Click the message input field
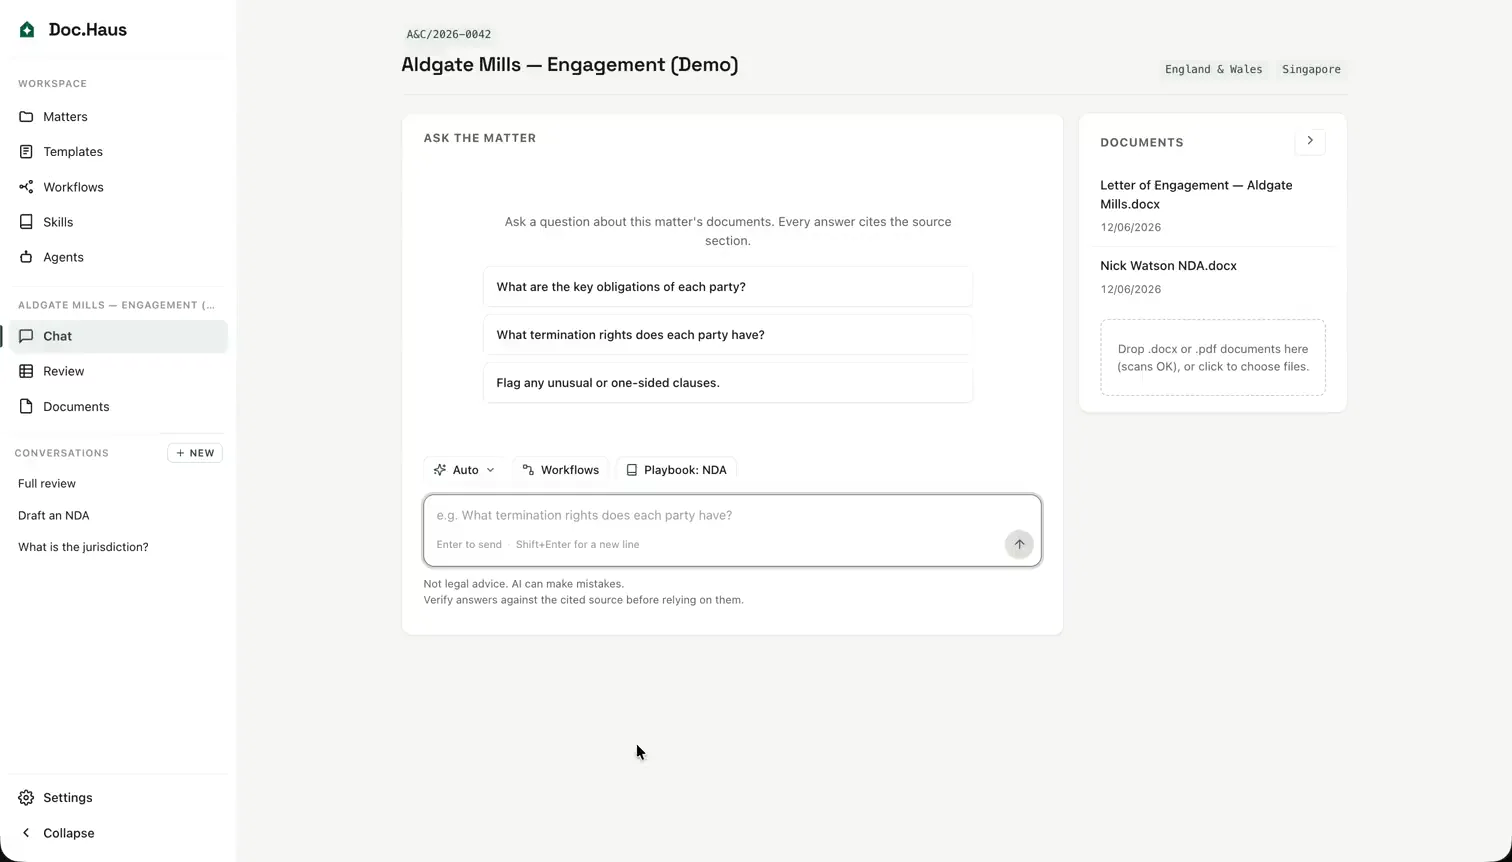The height and width of the screenshot is (862, 1512). click(732, 530)
